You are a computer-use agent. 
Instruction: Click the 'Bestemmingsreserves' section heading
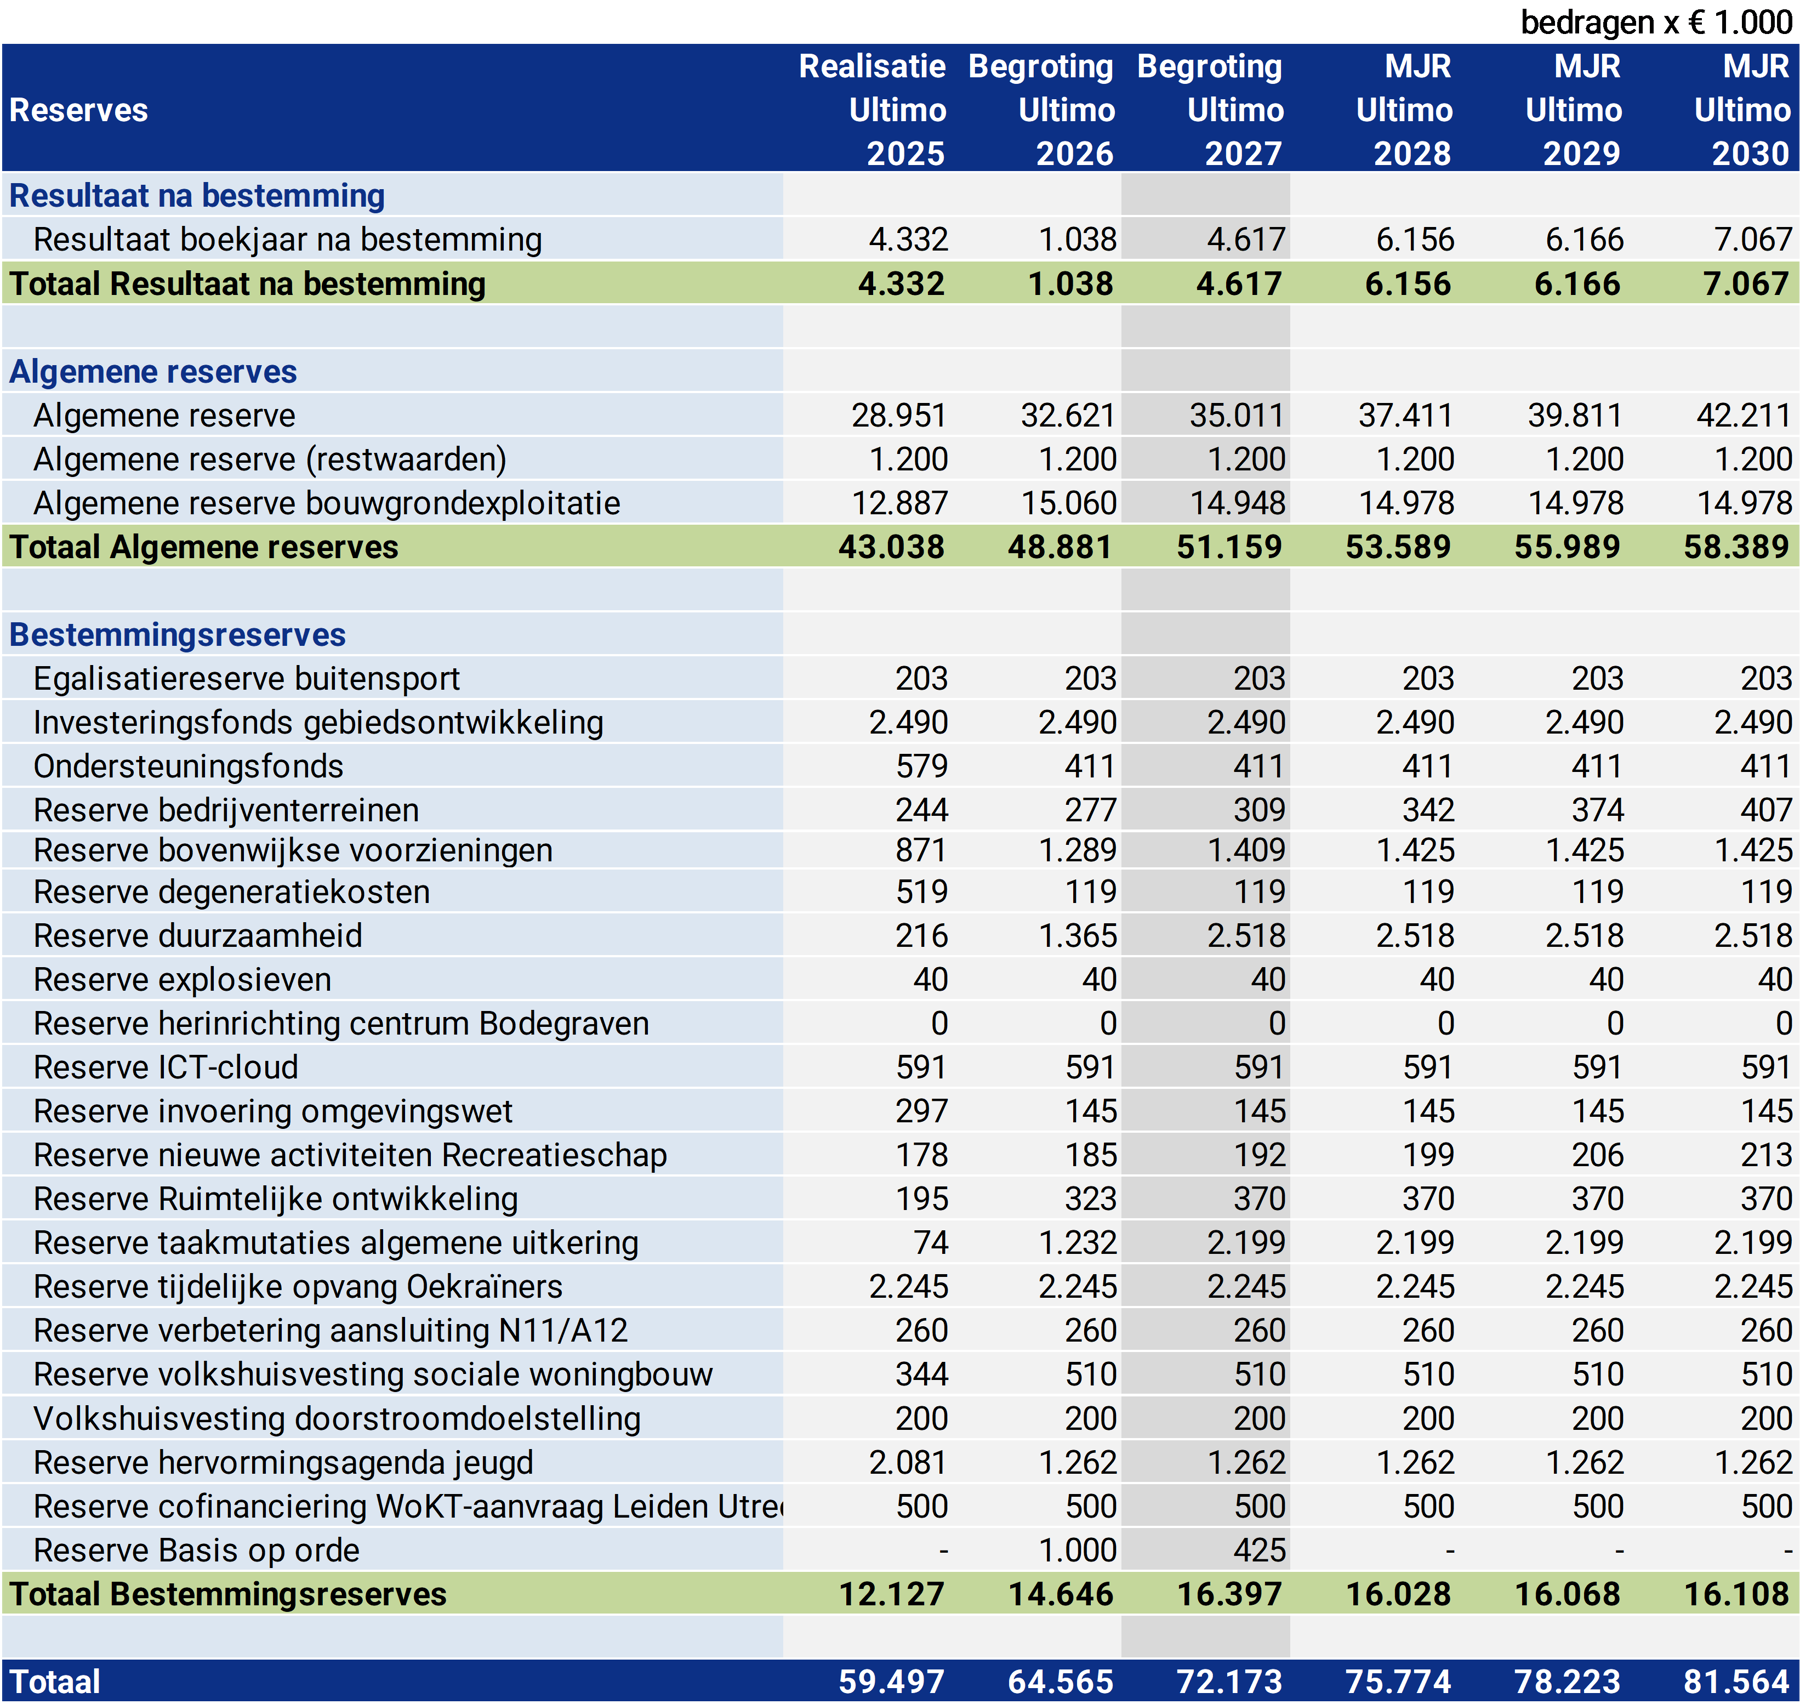pos(178,635)
